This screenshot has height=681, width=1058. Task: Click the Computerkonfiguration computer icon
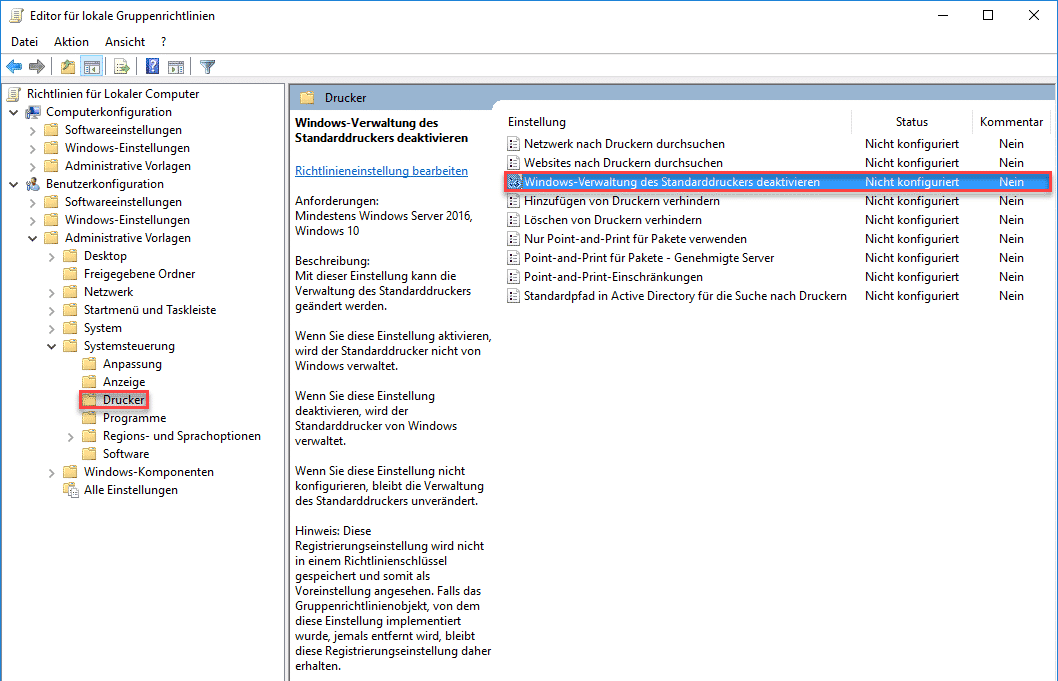33,112
